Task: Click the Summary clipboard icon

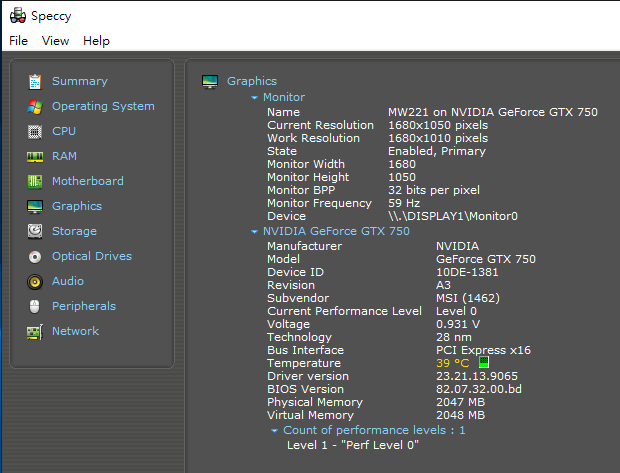Action: tap(35, 81)
